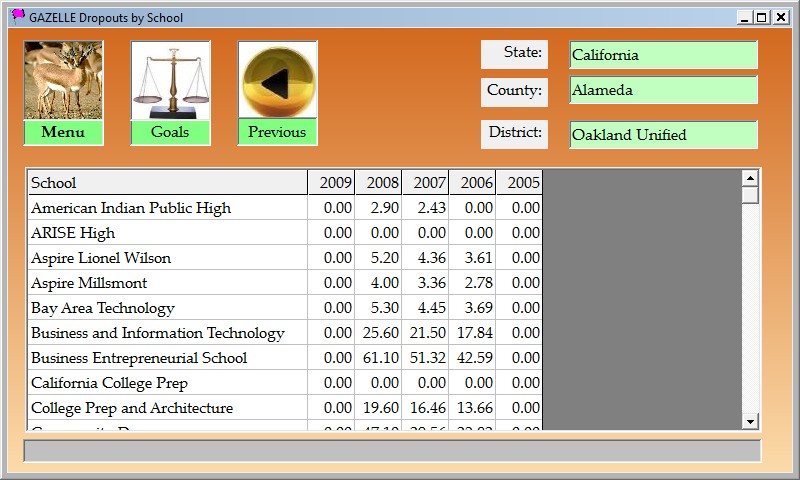Open Goals via the balance scale icon
The width and height of the screenshot is (800, 480).
click(x=170, y=81)
